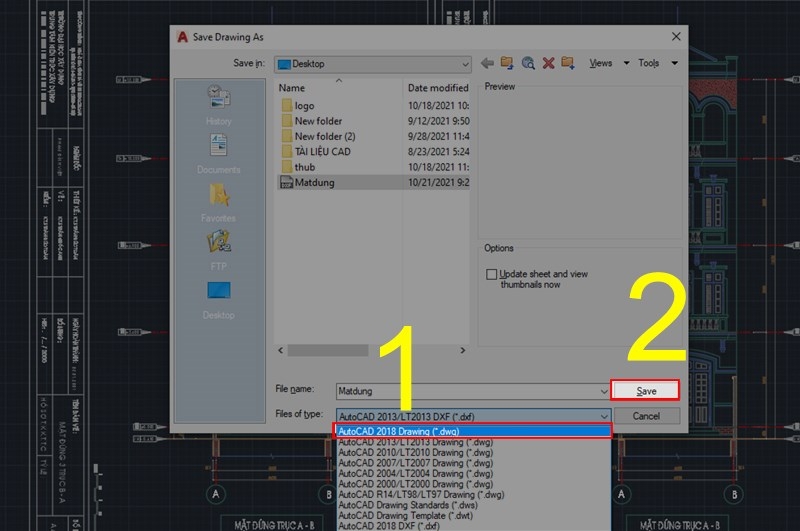The width and height of the screenshot is (800, 531).
Task: Choose AutoCAD R14/LT98/LT97 Drawing (*.dwg)
Action: (x=473, y=494)
